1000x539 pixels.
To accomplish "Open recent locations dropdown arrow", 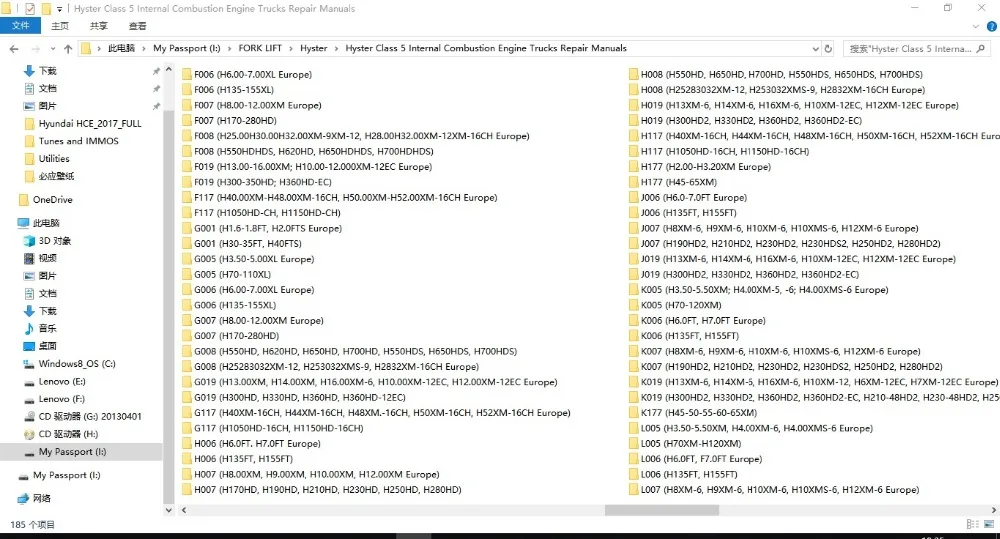I will tap(52, 48).
